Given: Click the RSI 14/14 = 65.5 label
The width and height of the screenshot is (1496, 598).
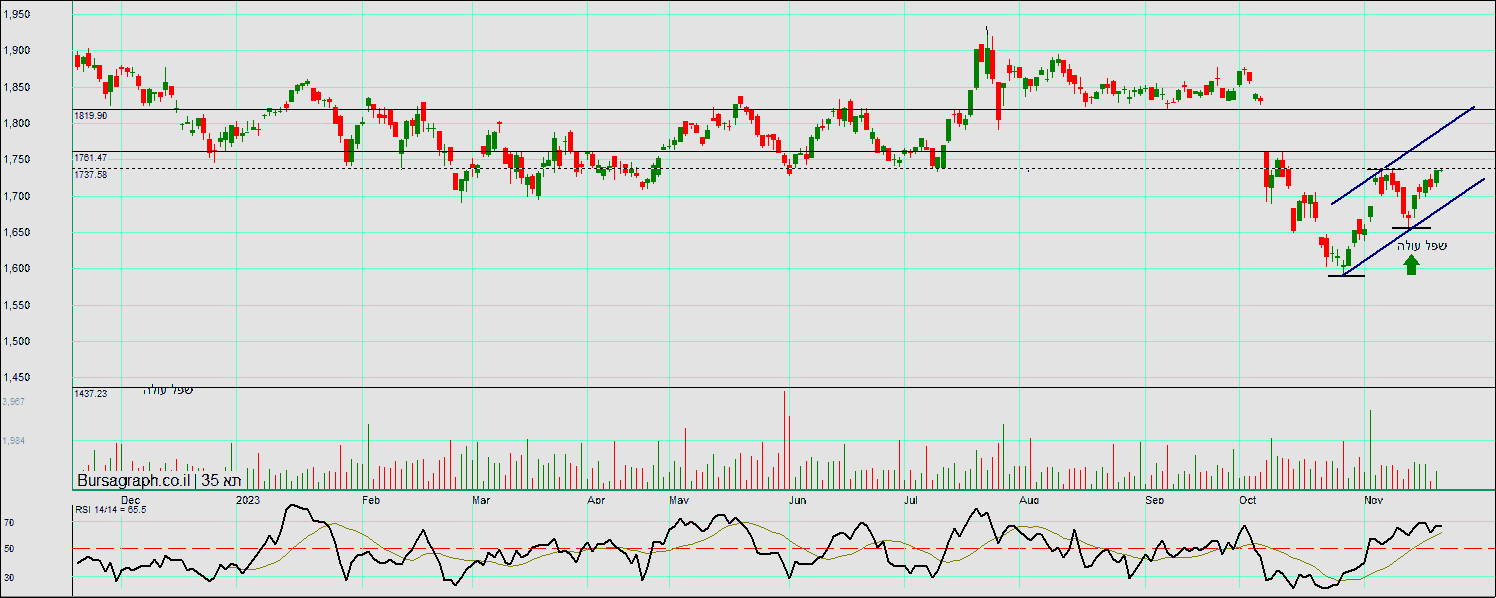Looking at the screenshot, I should pos(111,510).
